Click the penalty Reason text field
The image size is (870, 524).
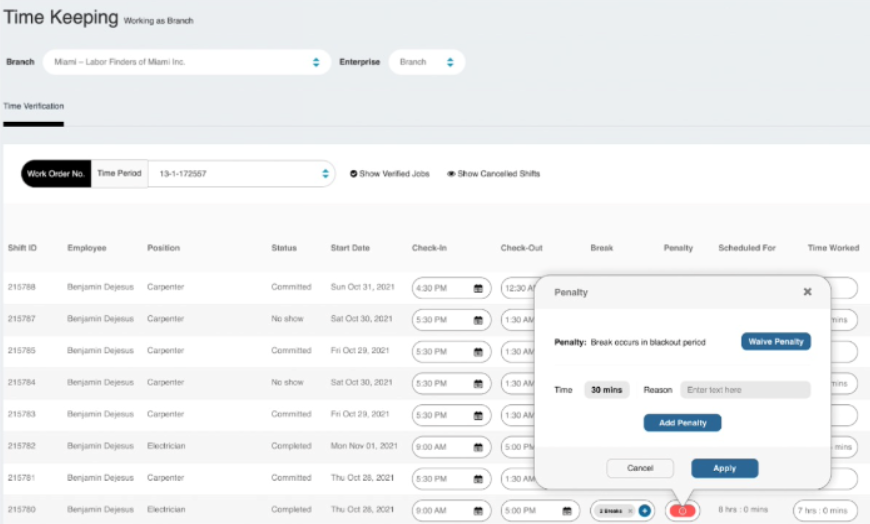745,390
